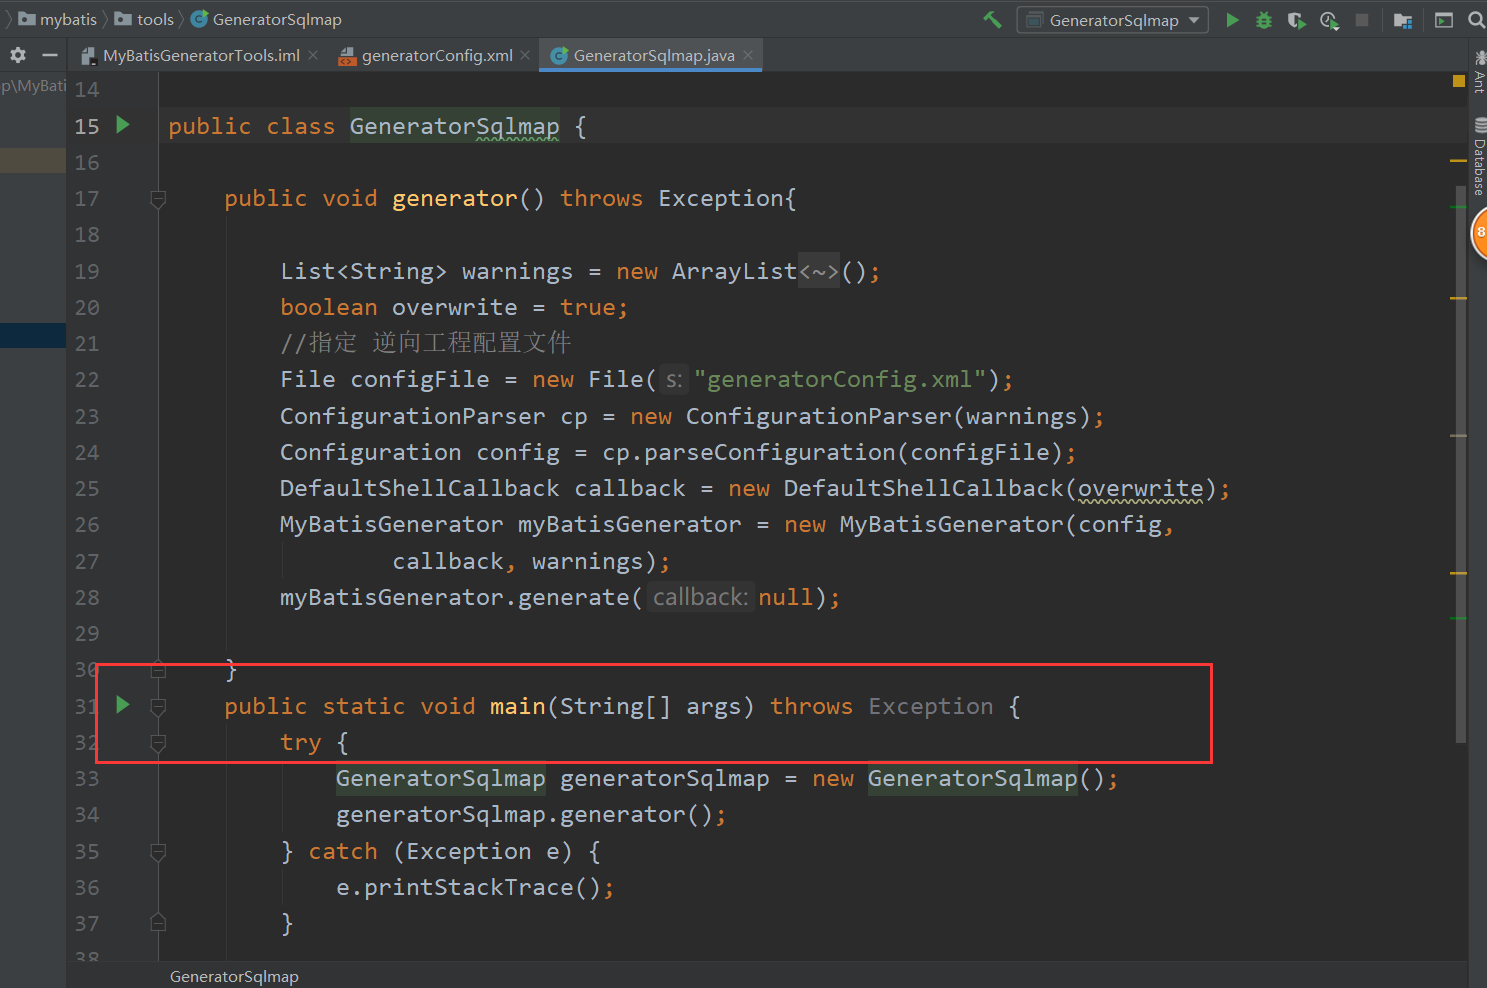This screenshot has height=988, width=1487.
Task: Expand the folded <~> diamond on line 19
Action: pyautogui.click(x=819, y=272)
